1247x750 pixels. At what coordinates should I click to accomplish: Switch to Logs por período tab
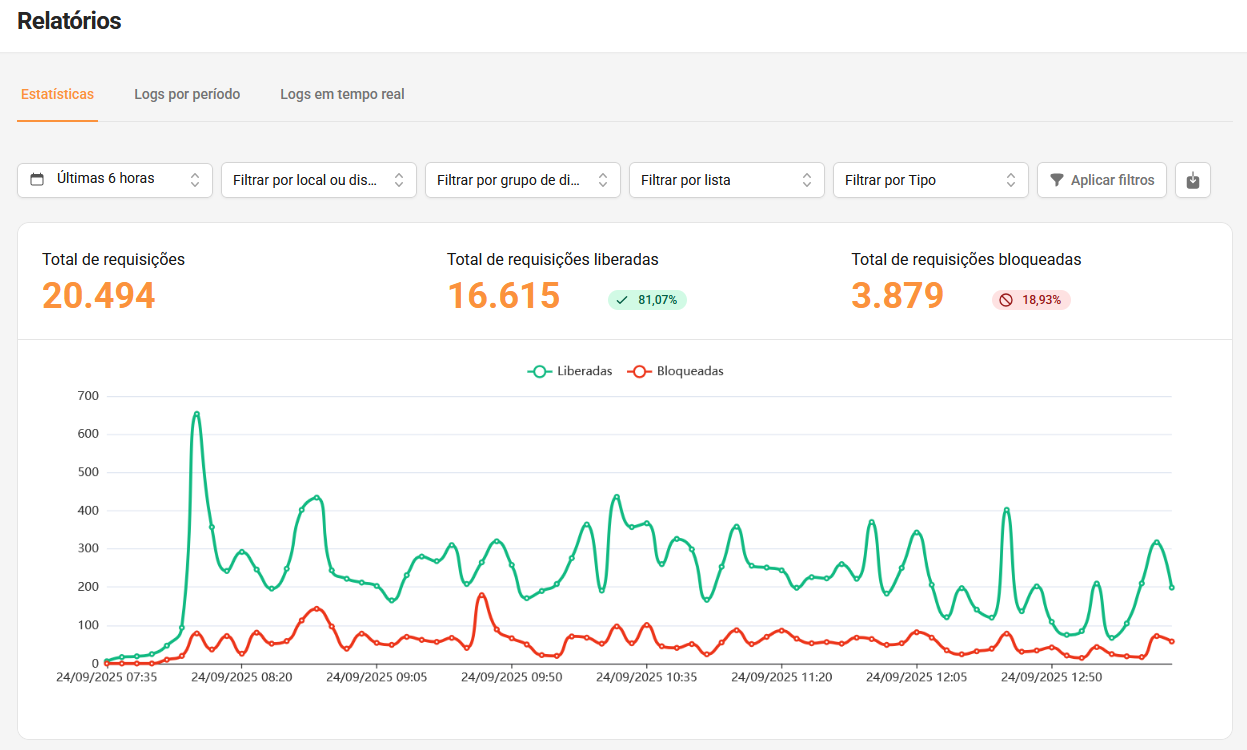[x=187, y=95]
